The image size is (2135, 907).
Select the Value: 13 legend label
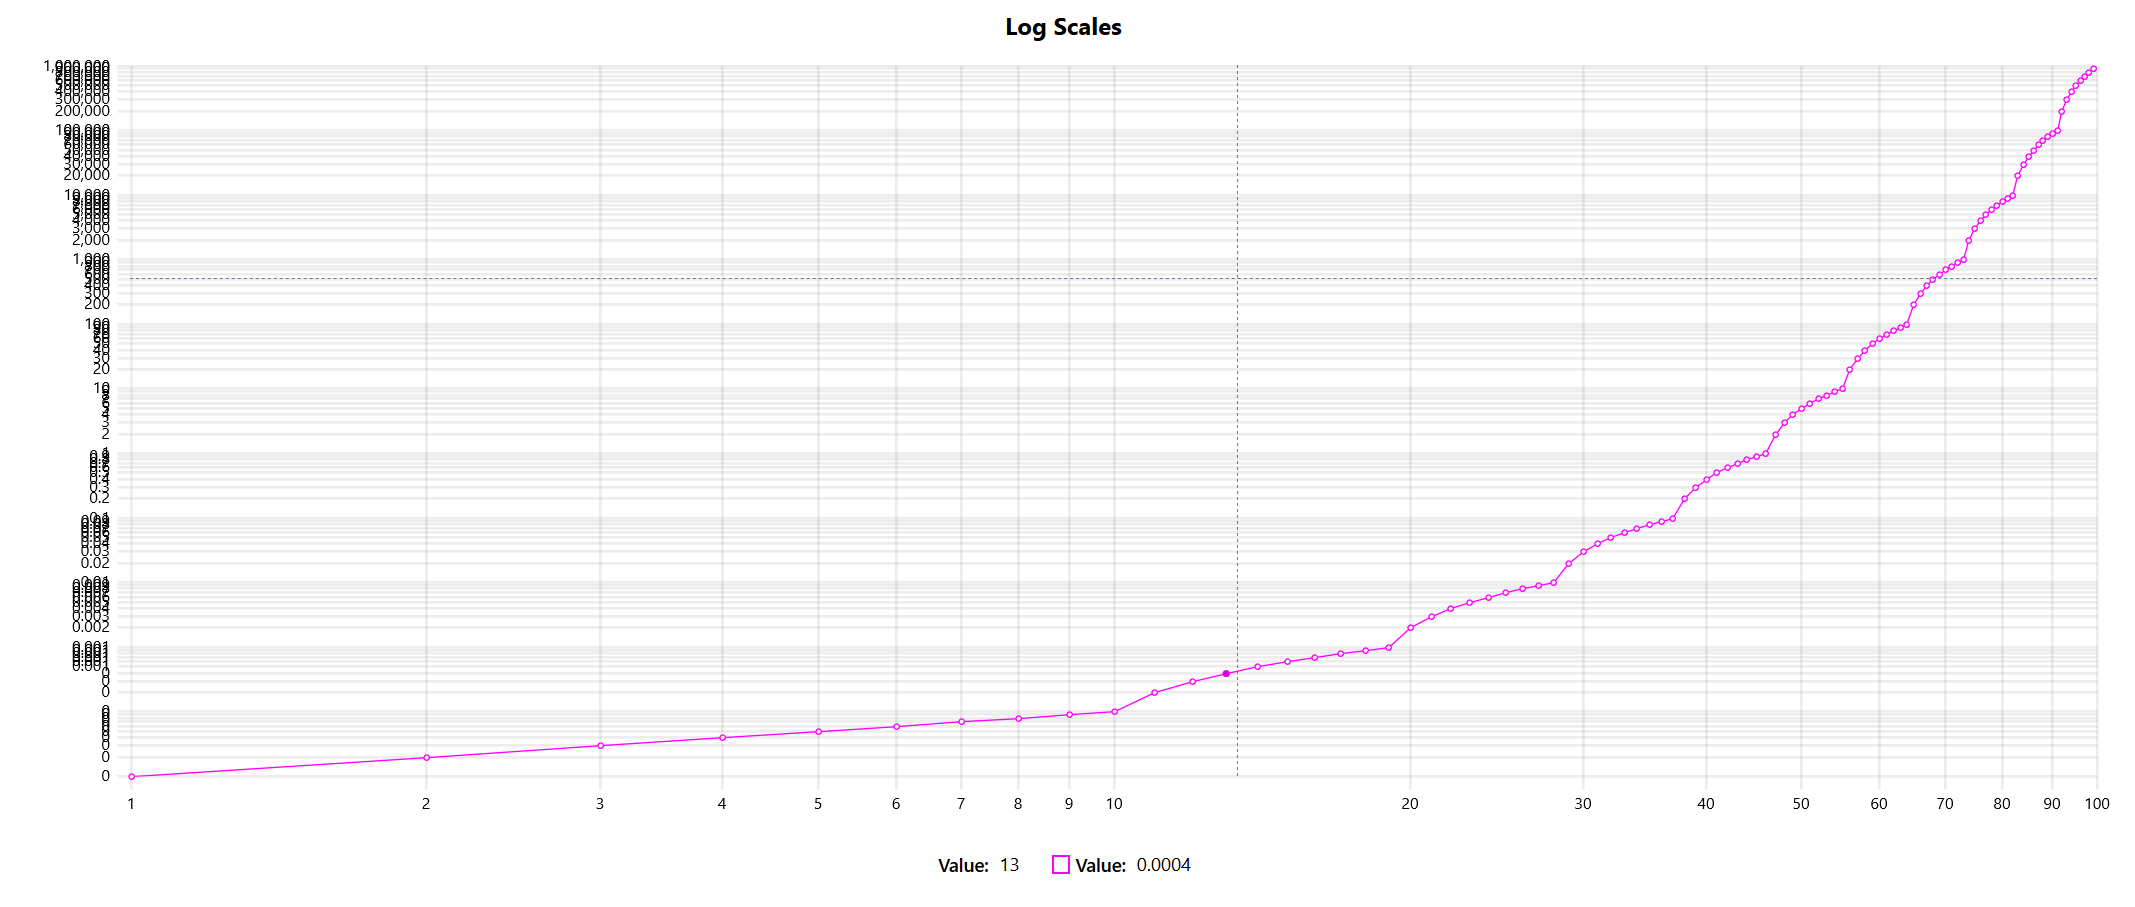[977, 865]
